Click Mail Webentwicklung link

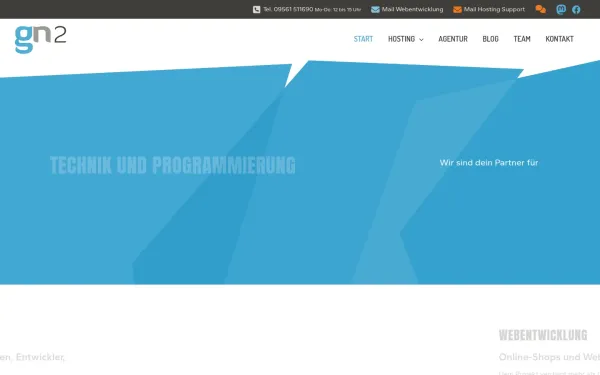pyautogui.click(x=412, y=9)
